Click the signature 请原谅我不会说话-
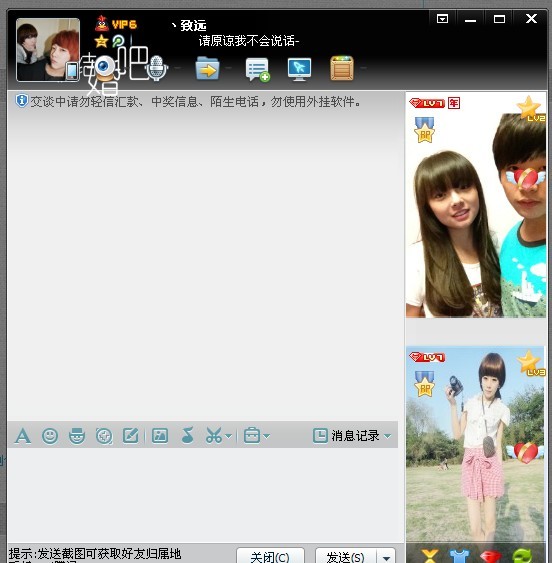 pos(249,41)
